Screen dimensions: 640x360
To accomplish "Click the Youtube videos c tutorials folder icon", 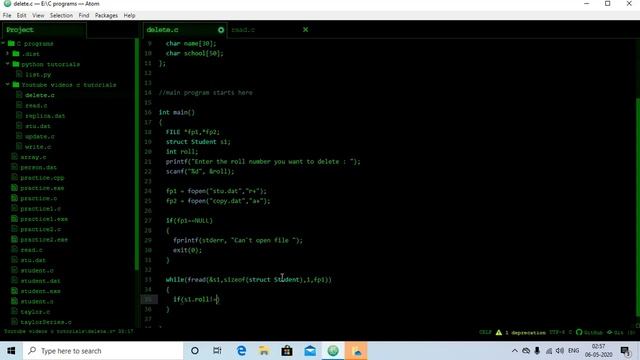I will pyautogui.click(x=16, y=84).
